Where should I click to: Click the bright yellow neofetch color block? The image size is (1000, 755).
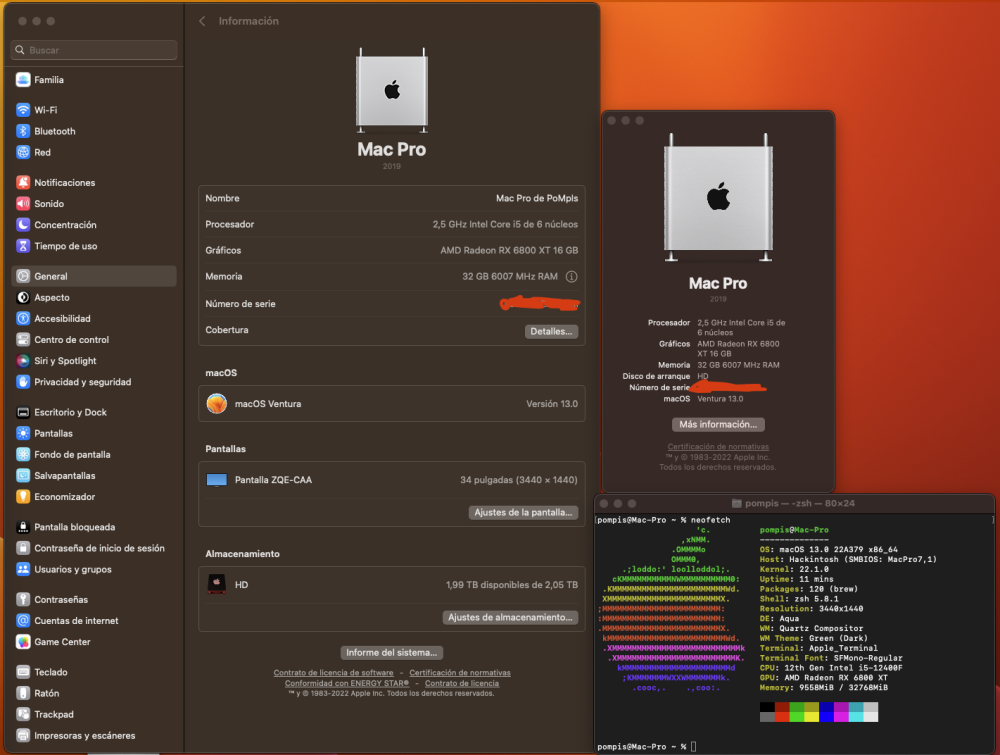tap(811, 717)
